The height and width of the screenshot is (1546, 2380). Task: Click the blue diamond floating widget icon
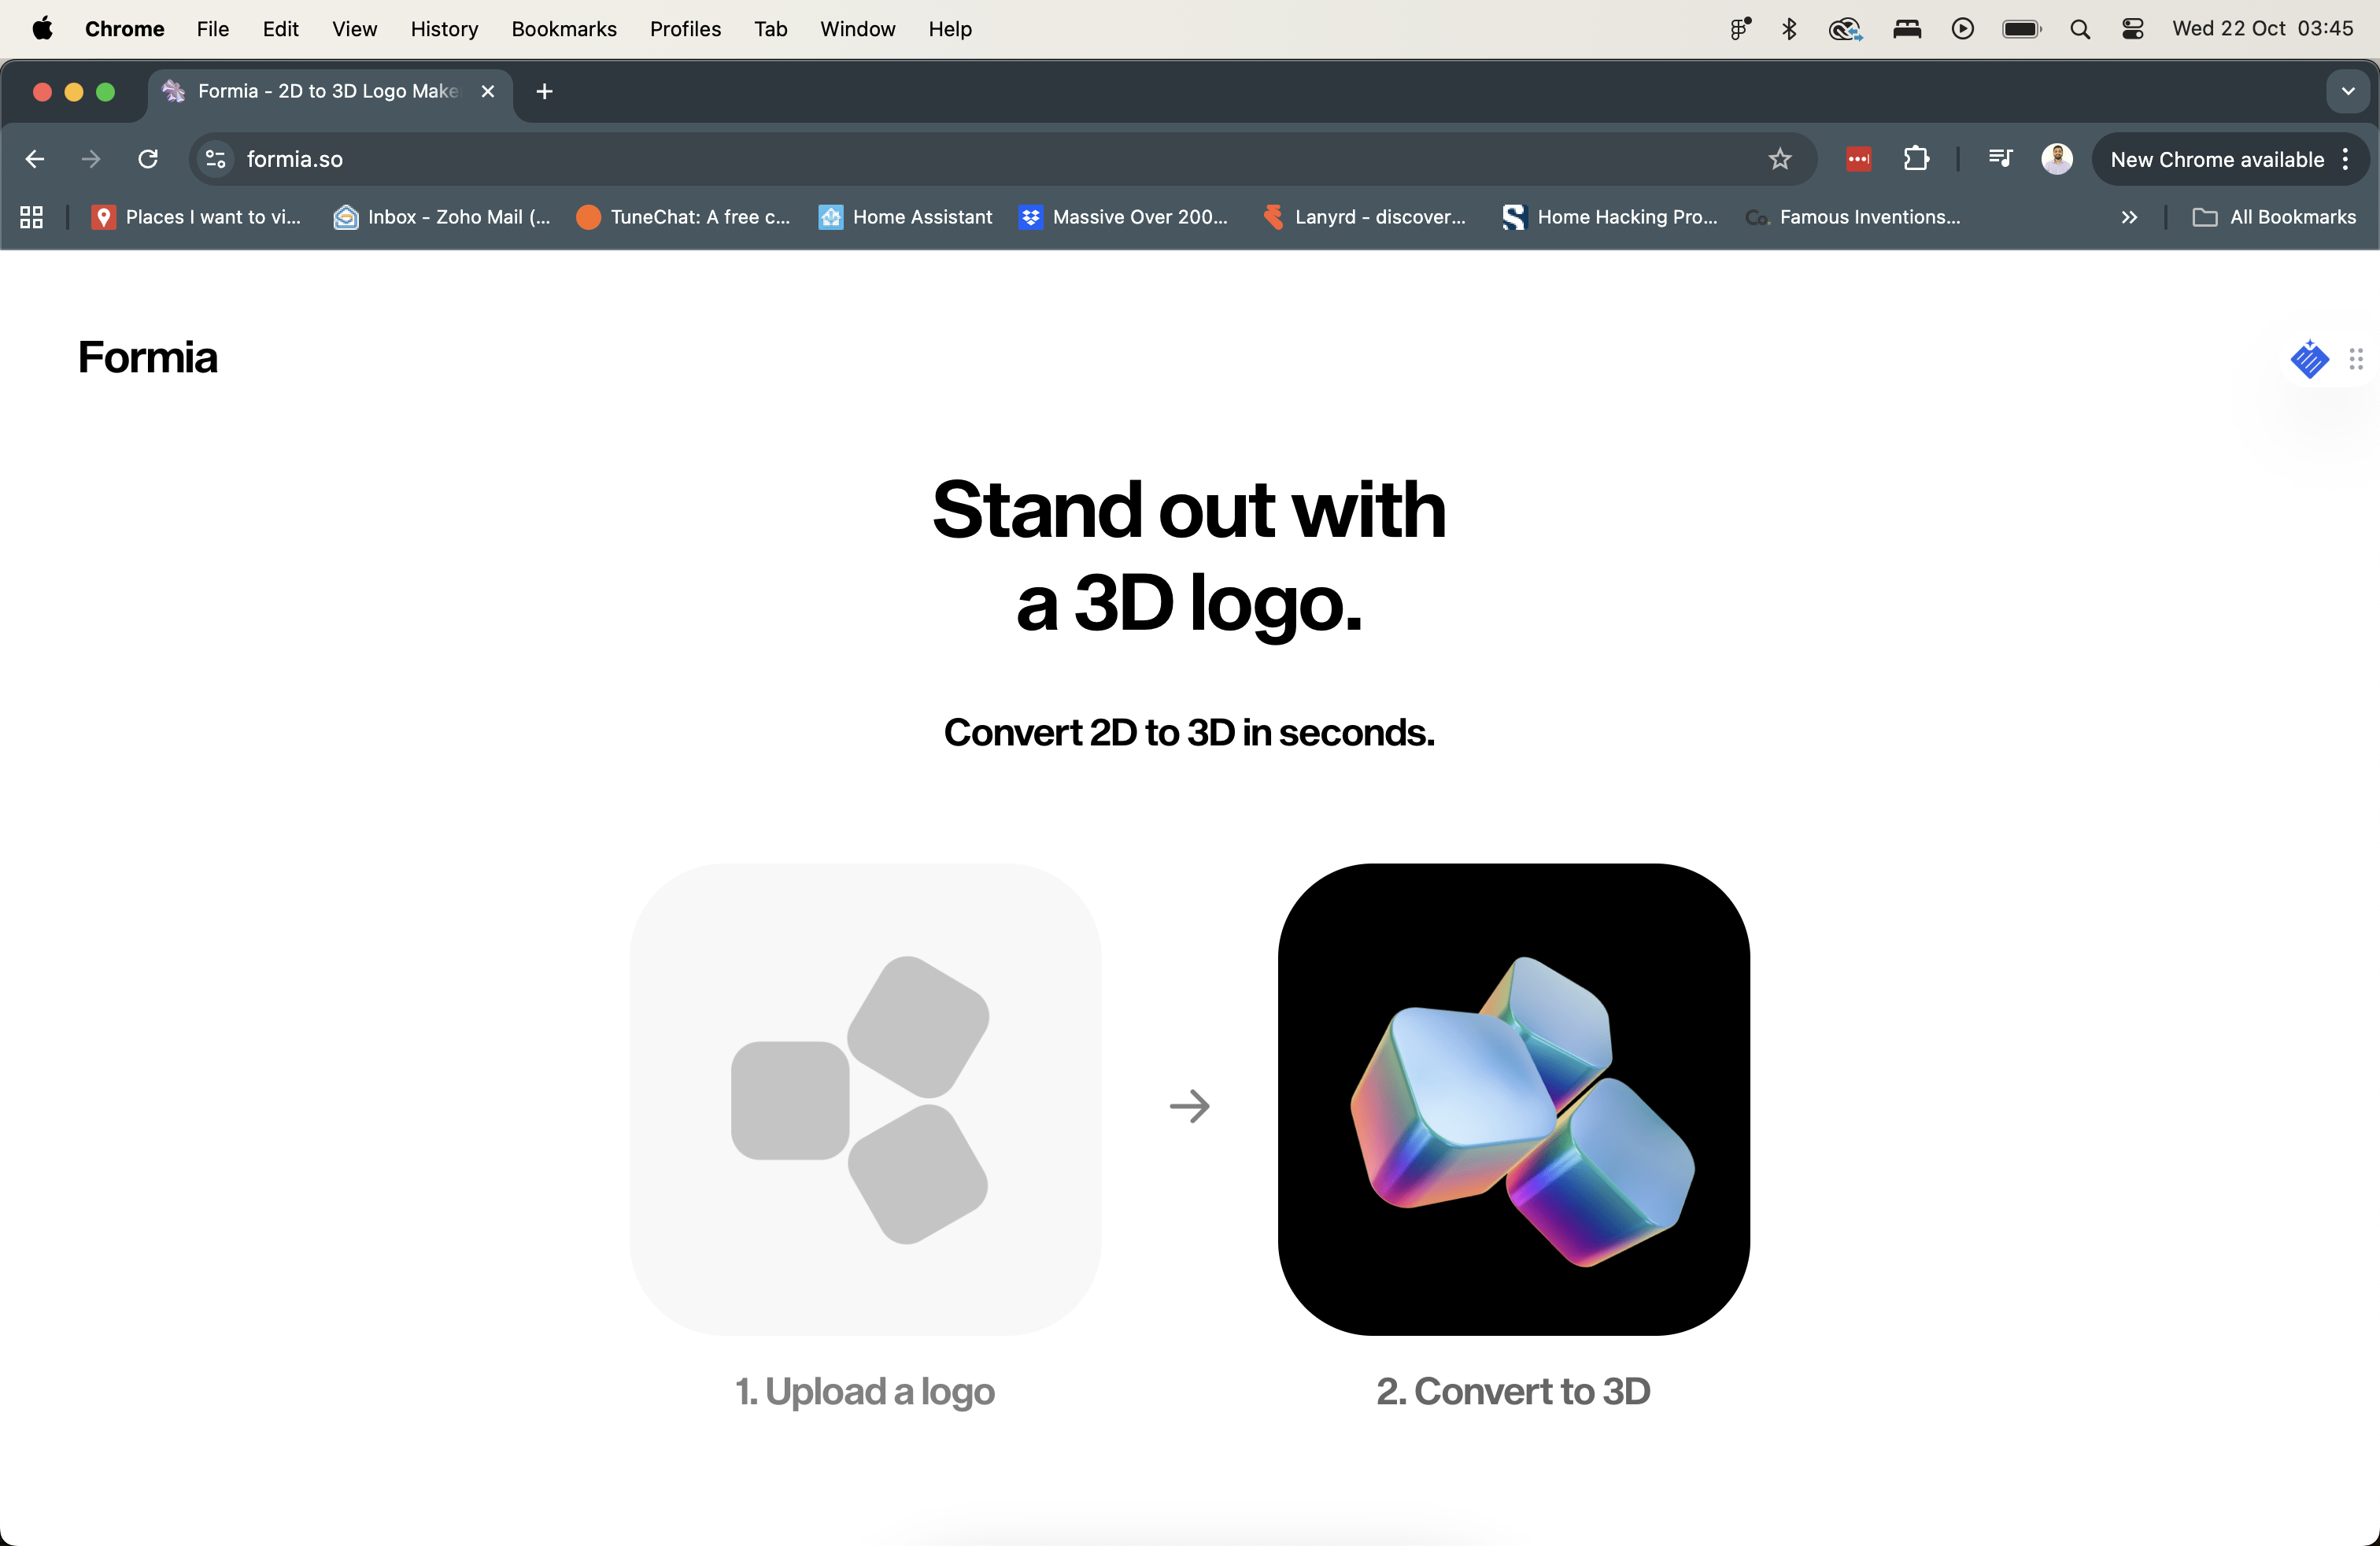(x=2309, y=359)
